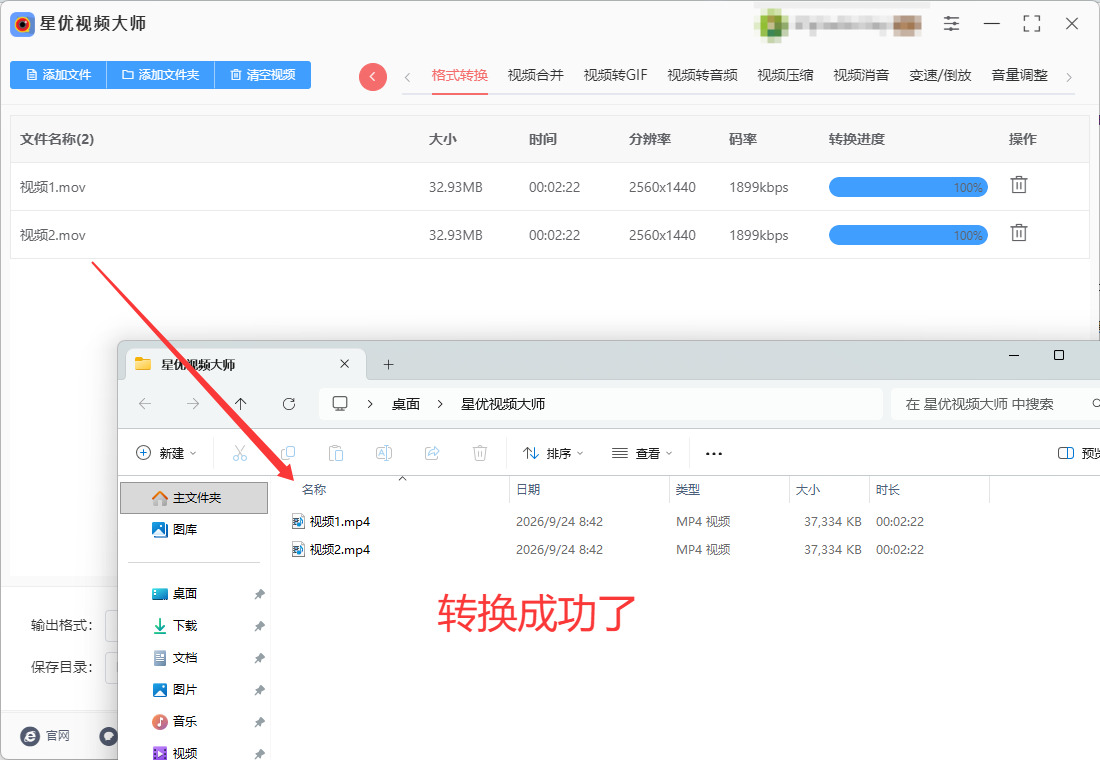Click the Cut scissors icon in Explorer
Image resolution: width=1100 pixels, height=760 pixels.
point(240,453)
